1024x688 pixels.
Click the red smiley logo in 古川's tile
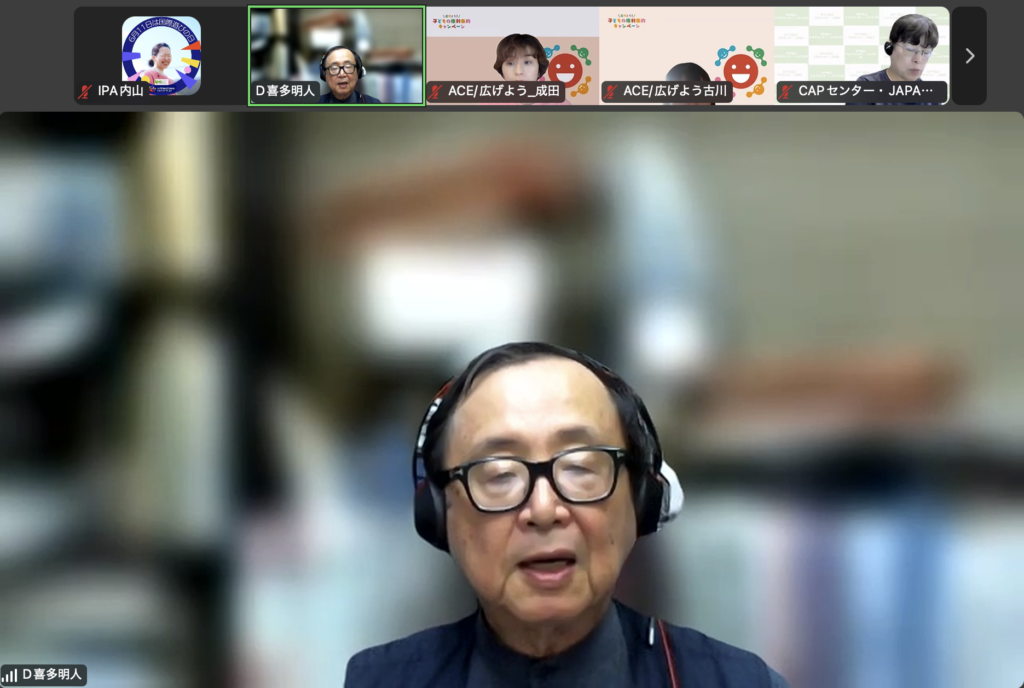tap(740, 68)
